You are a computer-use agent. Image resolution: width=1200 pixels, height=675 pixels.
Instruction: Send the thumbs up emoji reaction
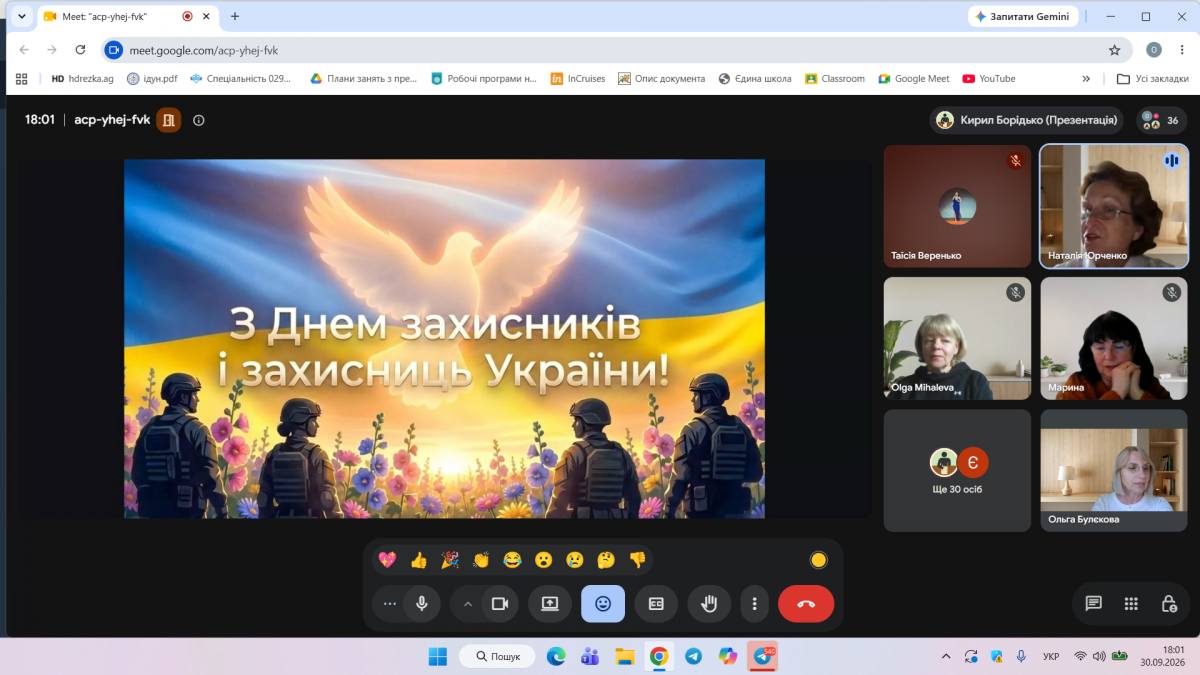(x=419, y=560)
